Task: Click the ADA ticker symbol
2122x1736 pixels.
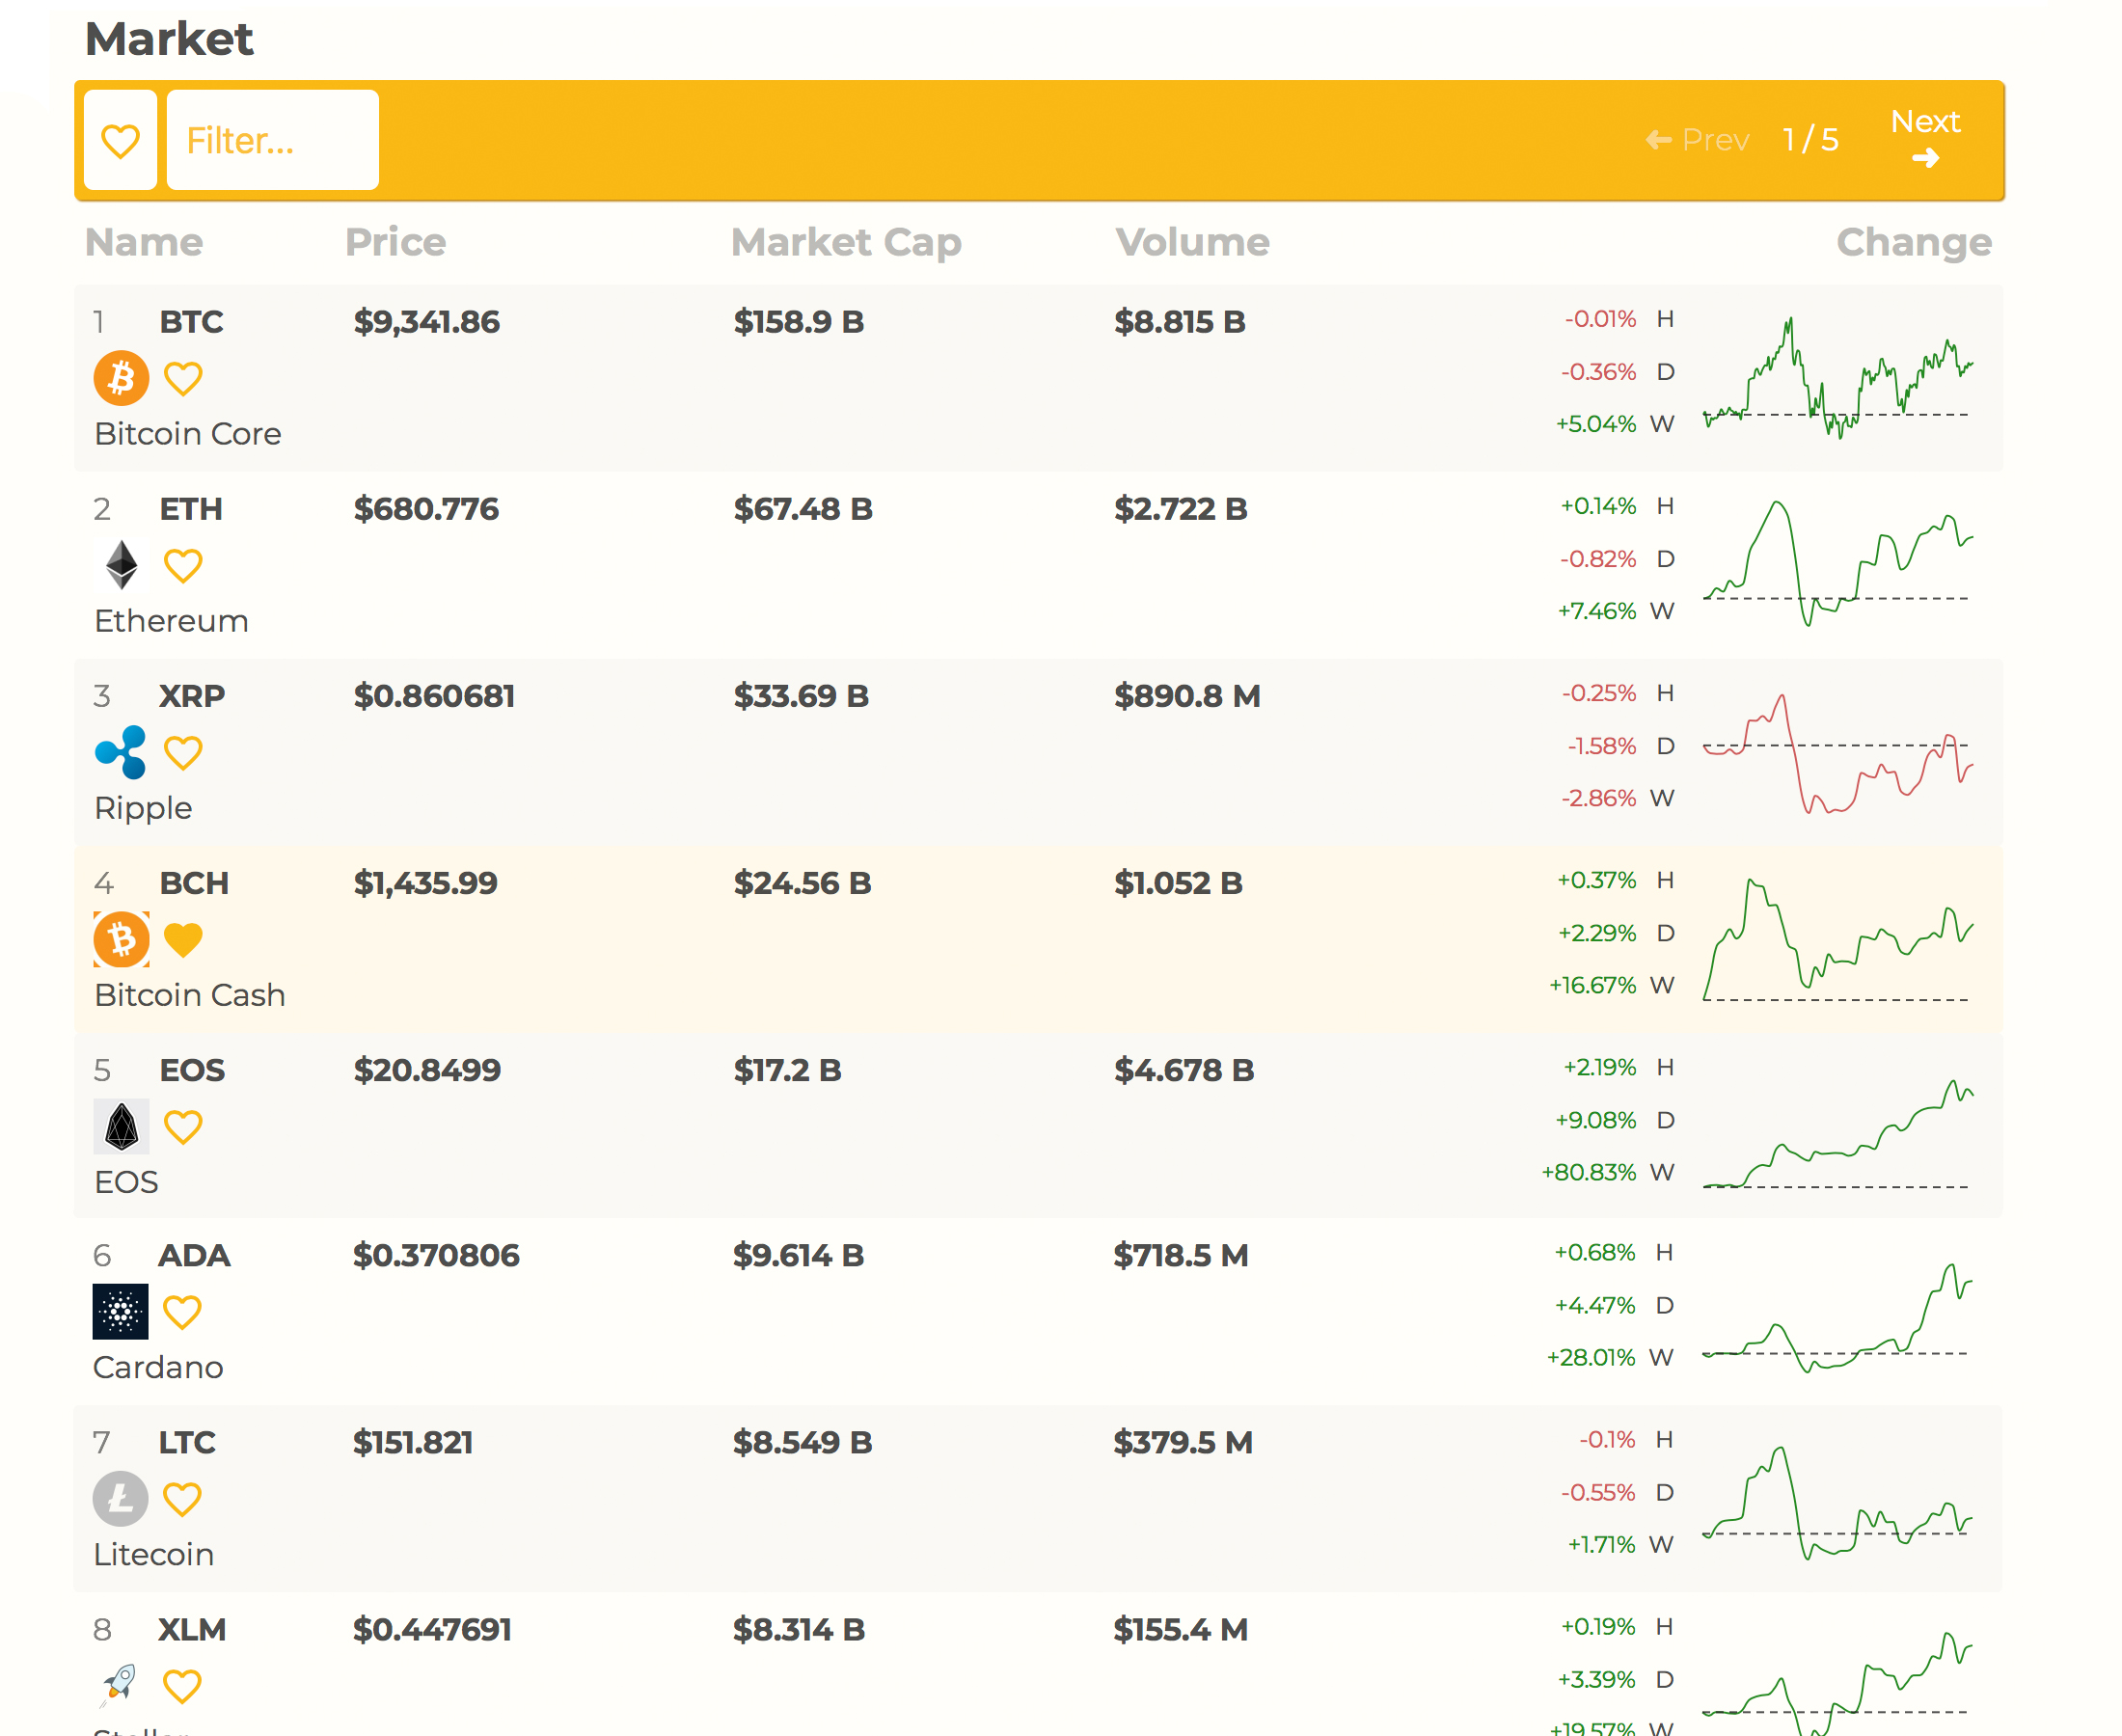Action: click(194, 1255)
